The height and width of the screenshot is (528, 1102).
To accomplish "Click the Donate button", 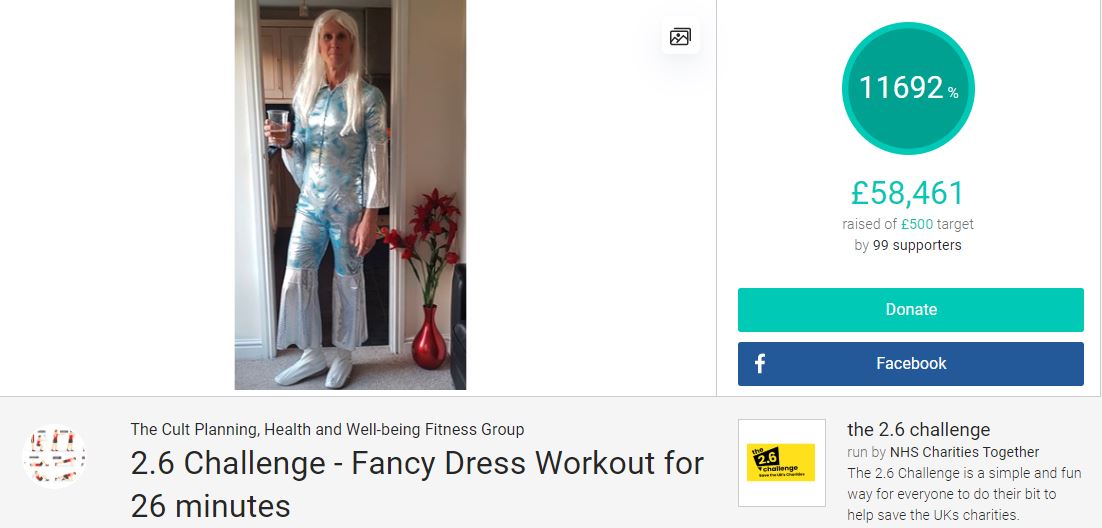I will [x=910, y=309].
